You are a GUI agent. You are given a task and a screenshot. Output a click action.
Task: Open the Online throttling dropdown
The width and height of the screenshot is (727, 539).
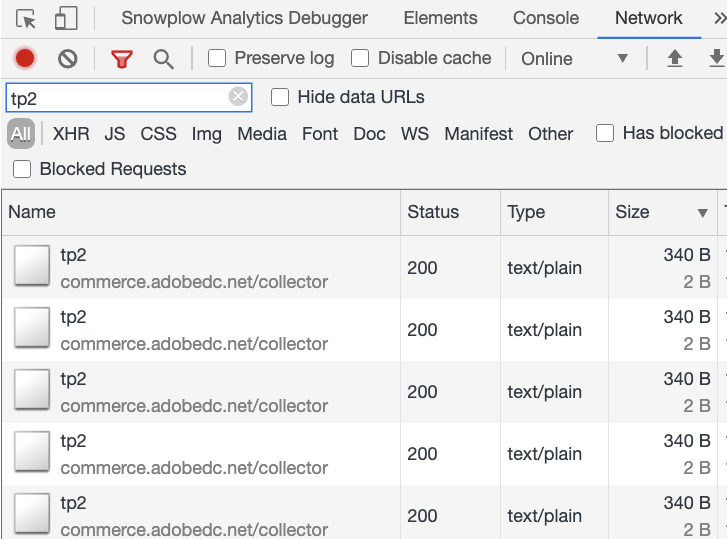[575, 59]
